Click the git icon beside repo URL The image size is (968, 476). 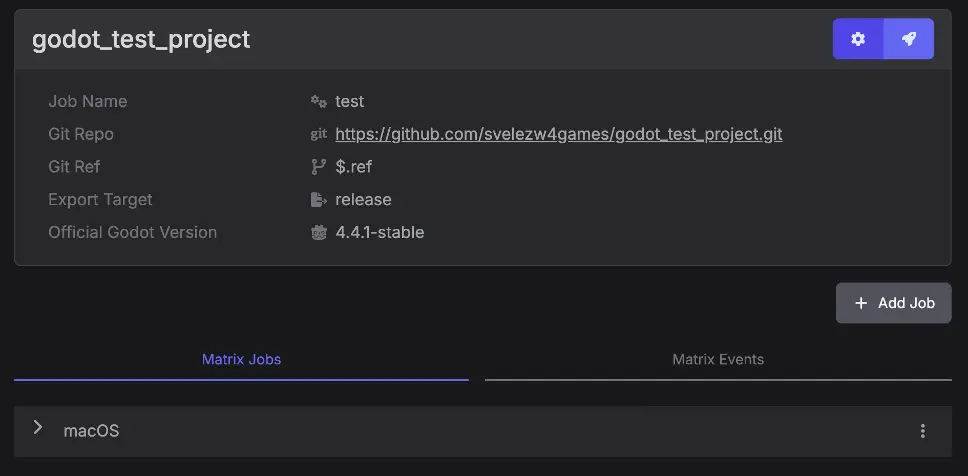(319, 134)
